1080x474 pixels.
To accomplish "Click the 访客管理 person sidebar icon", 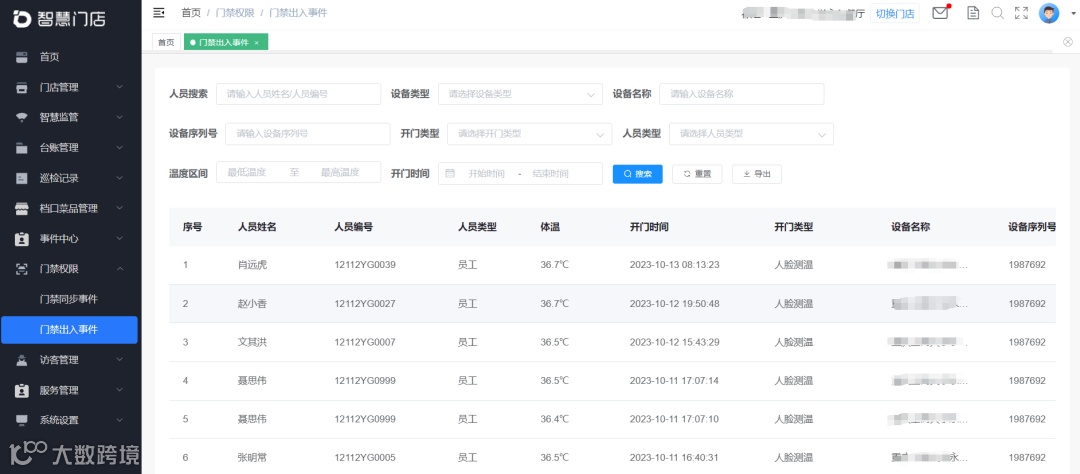I will [22, 360].
